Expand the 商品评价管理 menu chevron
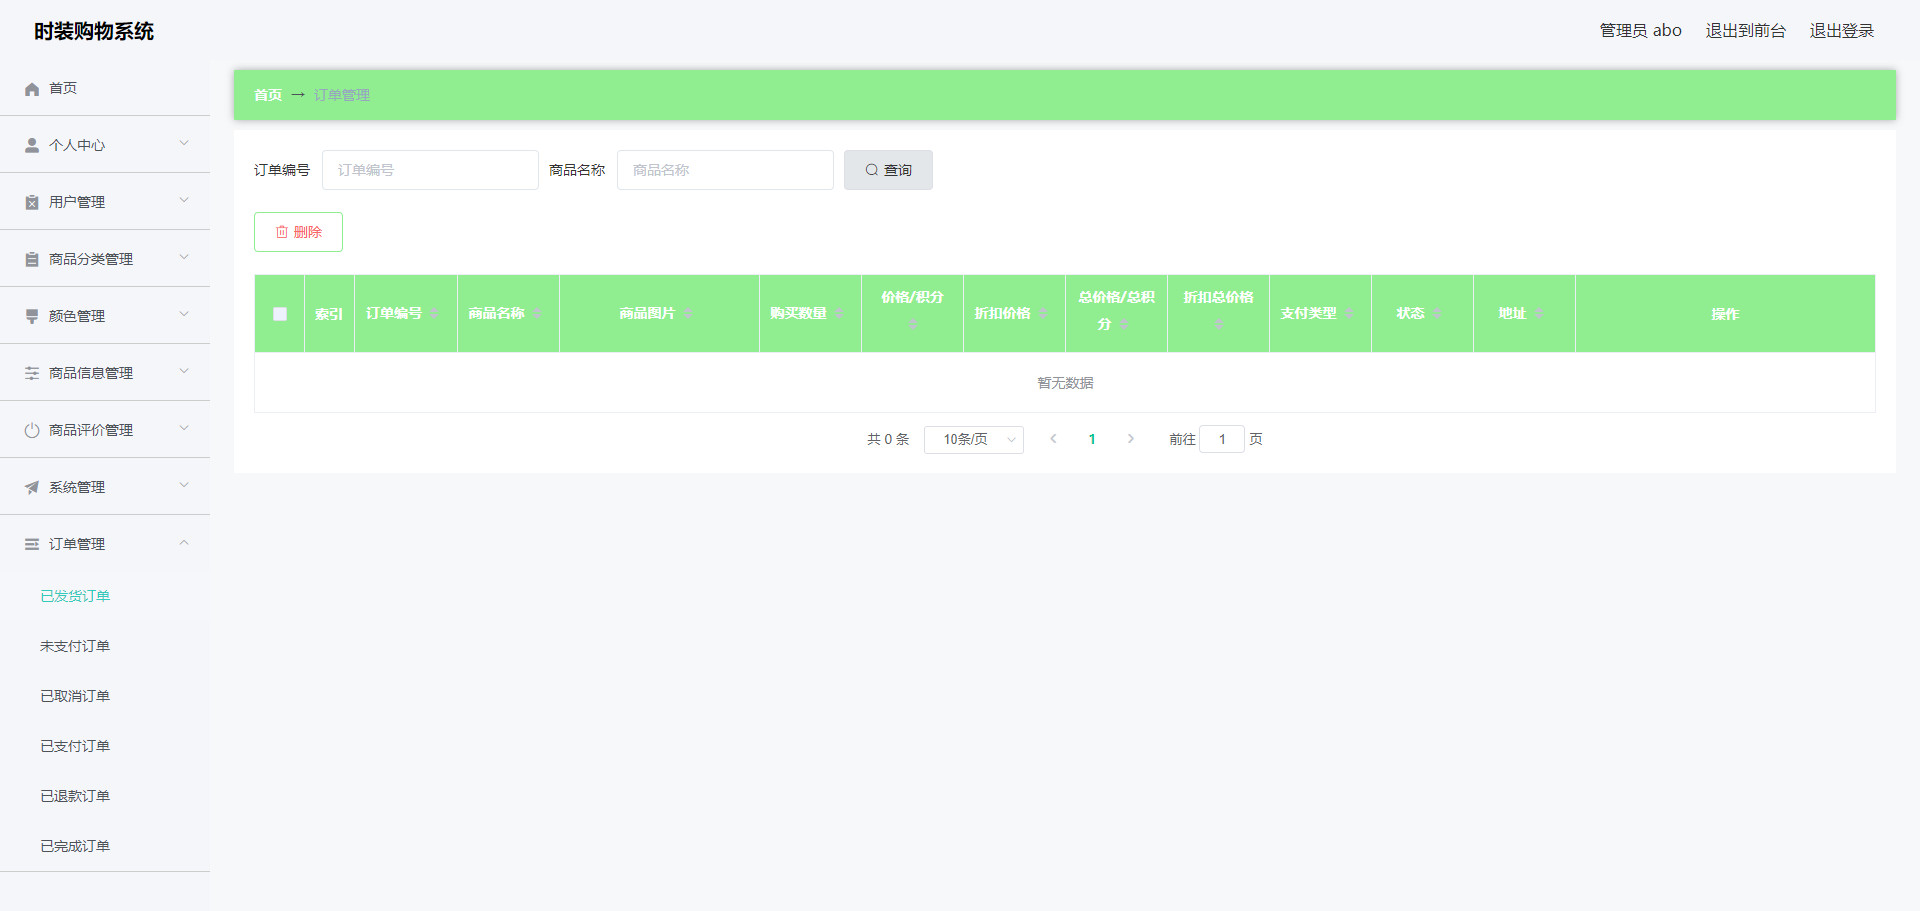Screen dimensions: 1920x911 pos(184,429)
